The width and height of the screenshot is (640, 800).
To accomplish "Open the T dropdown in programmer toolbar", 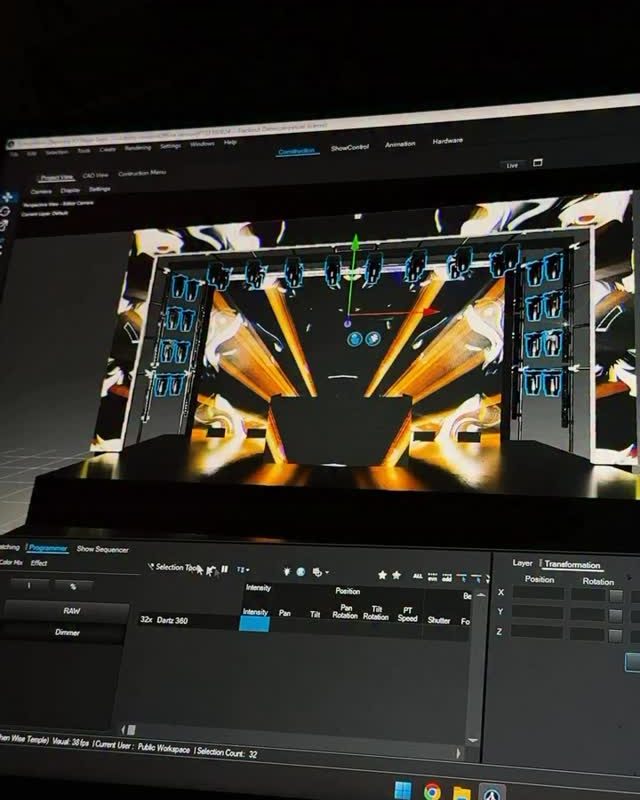I will pyautogui.click(x=243, y=570).
